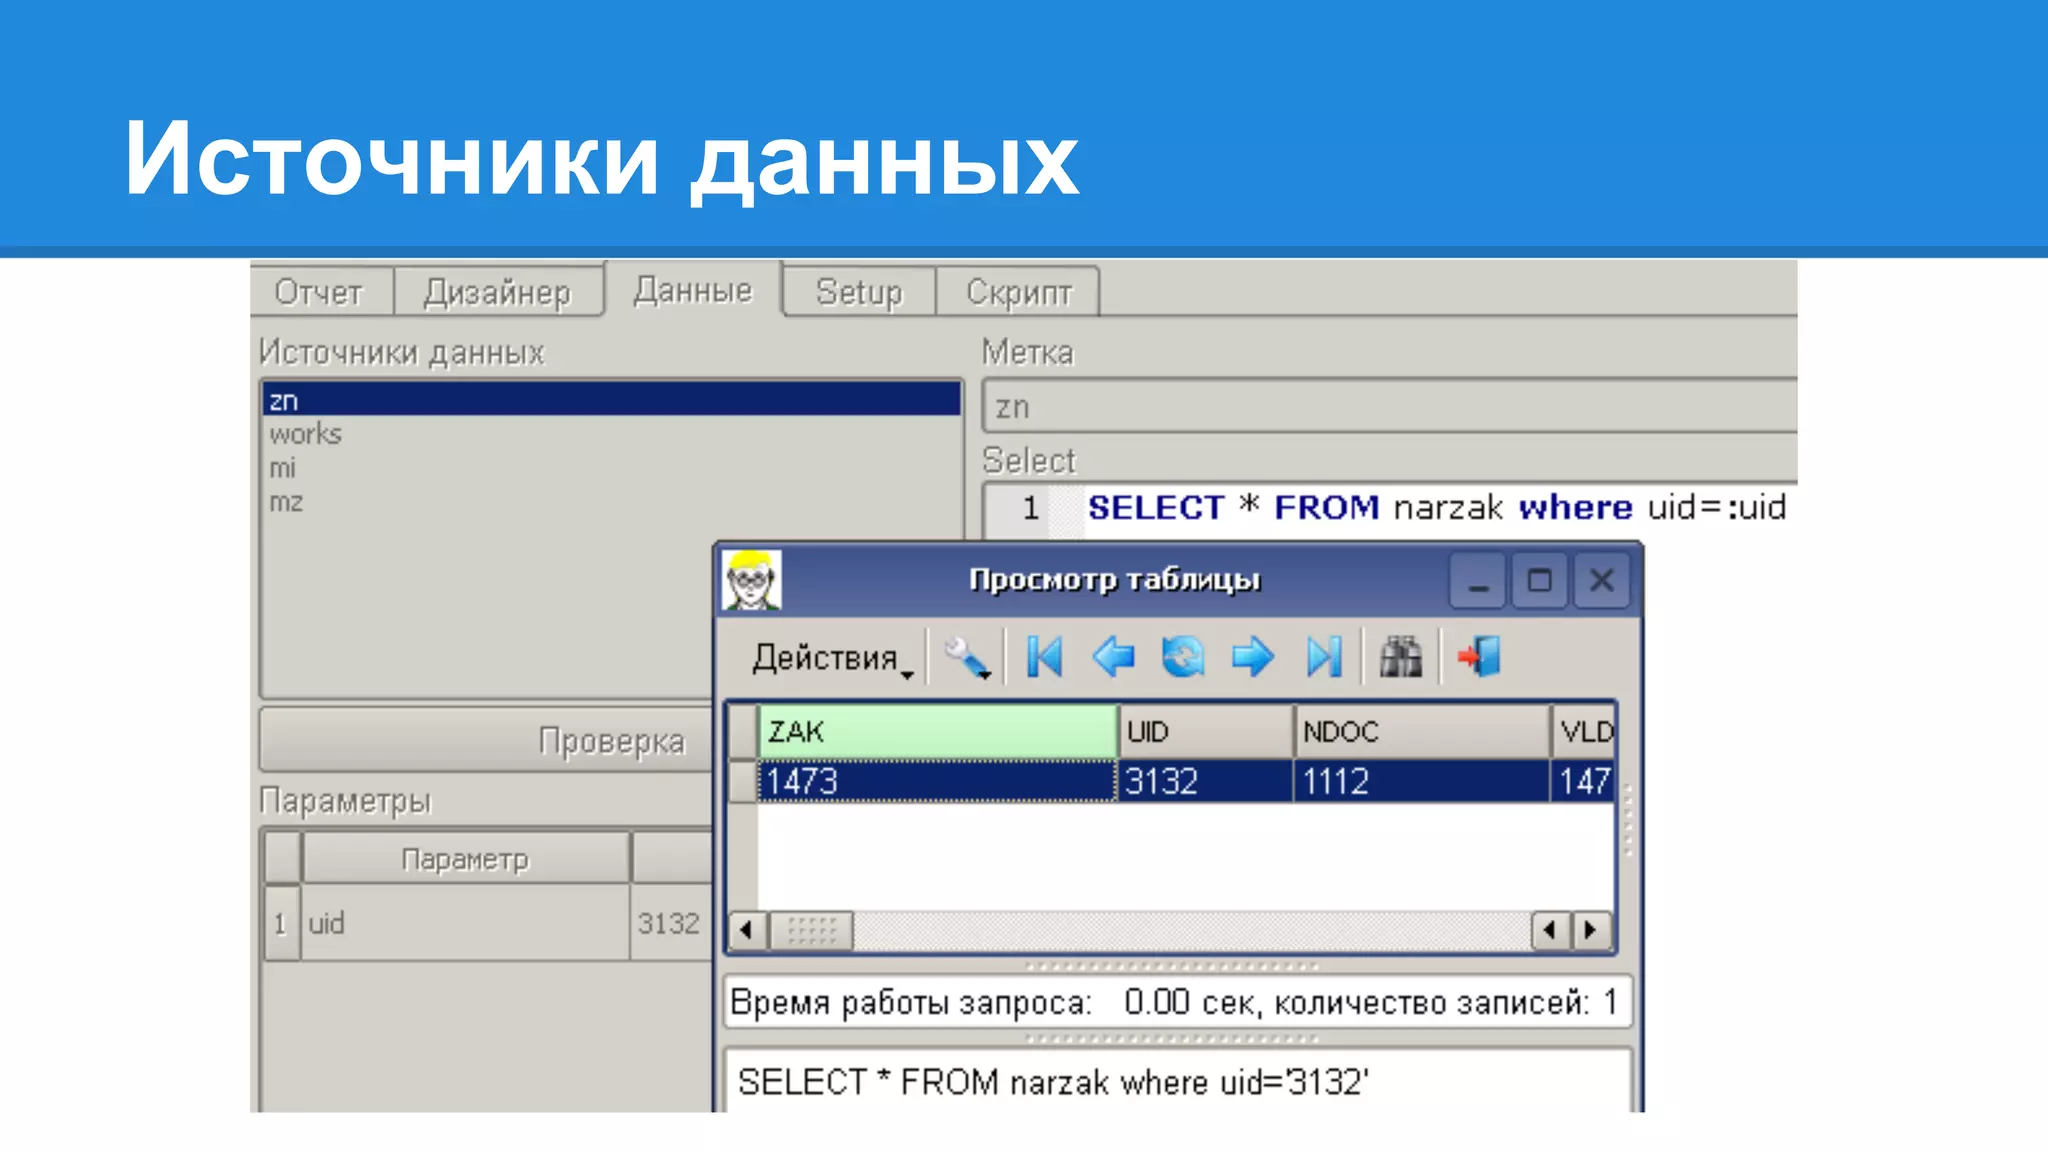The width and height of the screenshot is (2048, 1152).
Task: Open binoculars search icon
Action: coord(1400,658)
